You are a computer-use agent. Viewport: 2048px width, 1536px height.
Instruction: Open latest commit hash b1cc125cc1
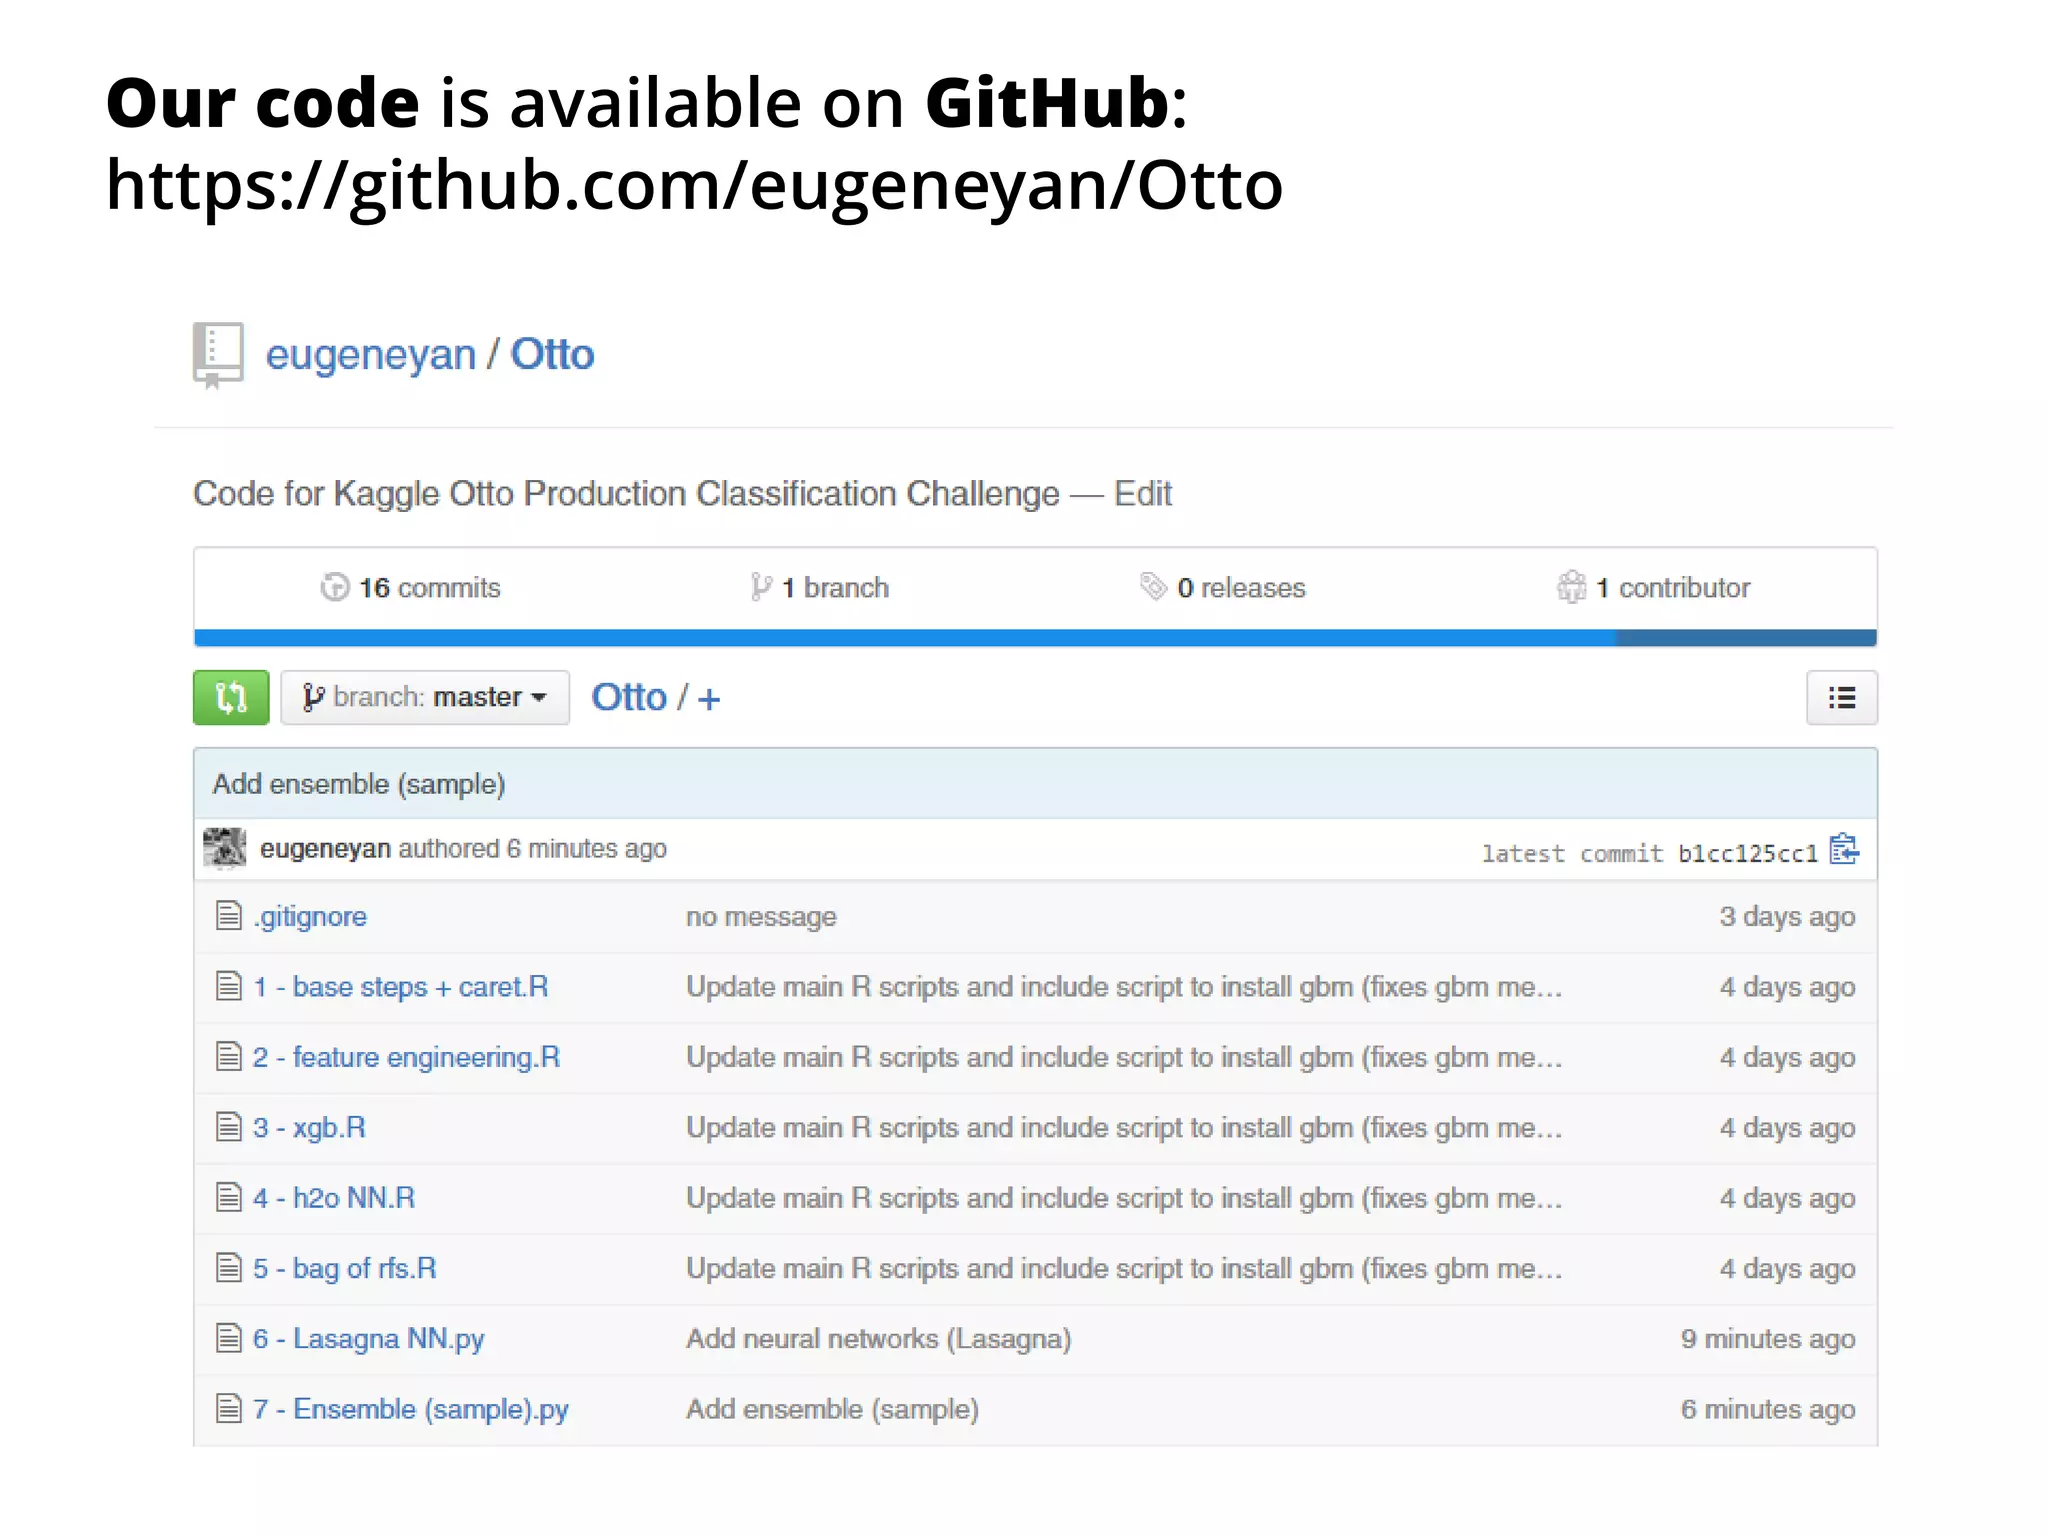pyautogui.click(x=1748, y=853)
